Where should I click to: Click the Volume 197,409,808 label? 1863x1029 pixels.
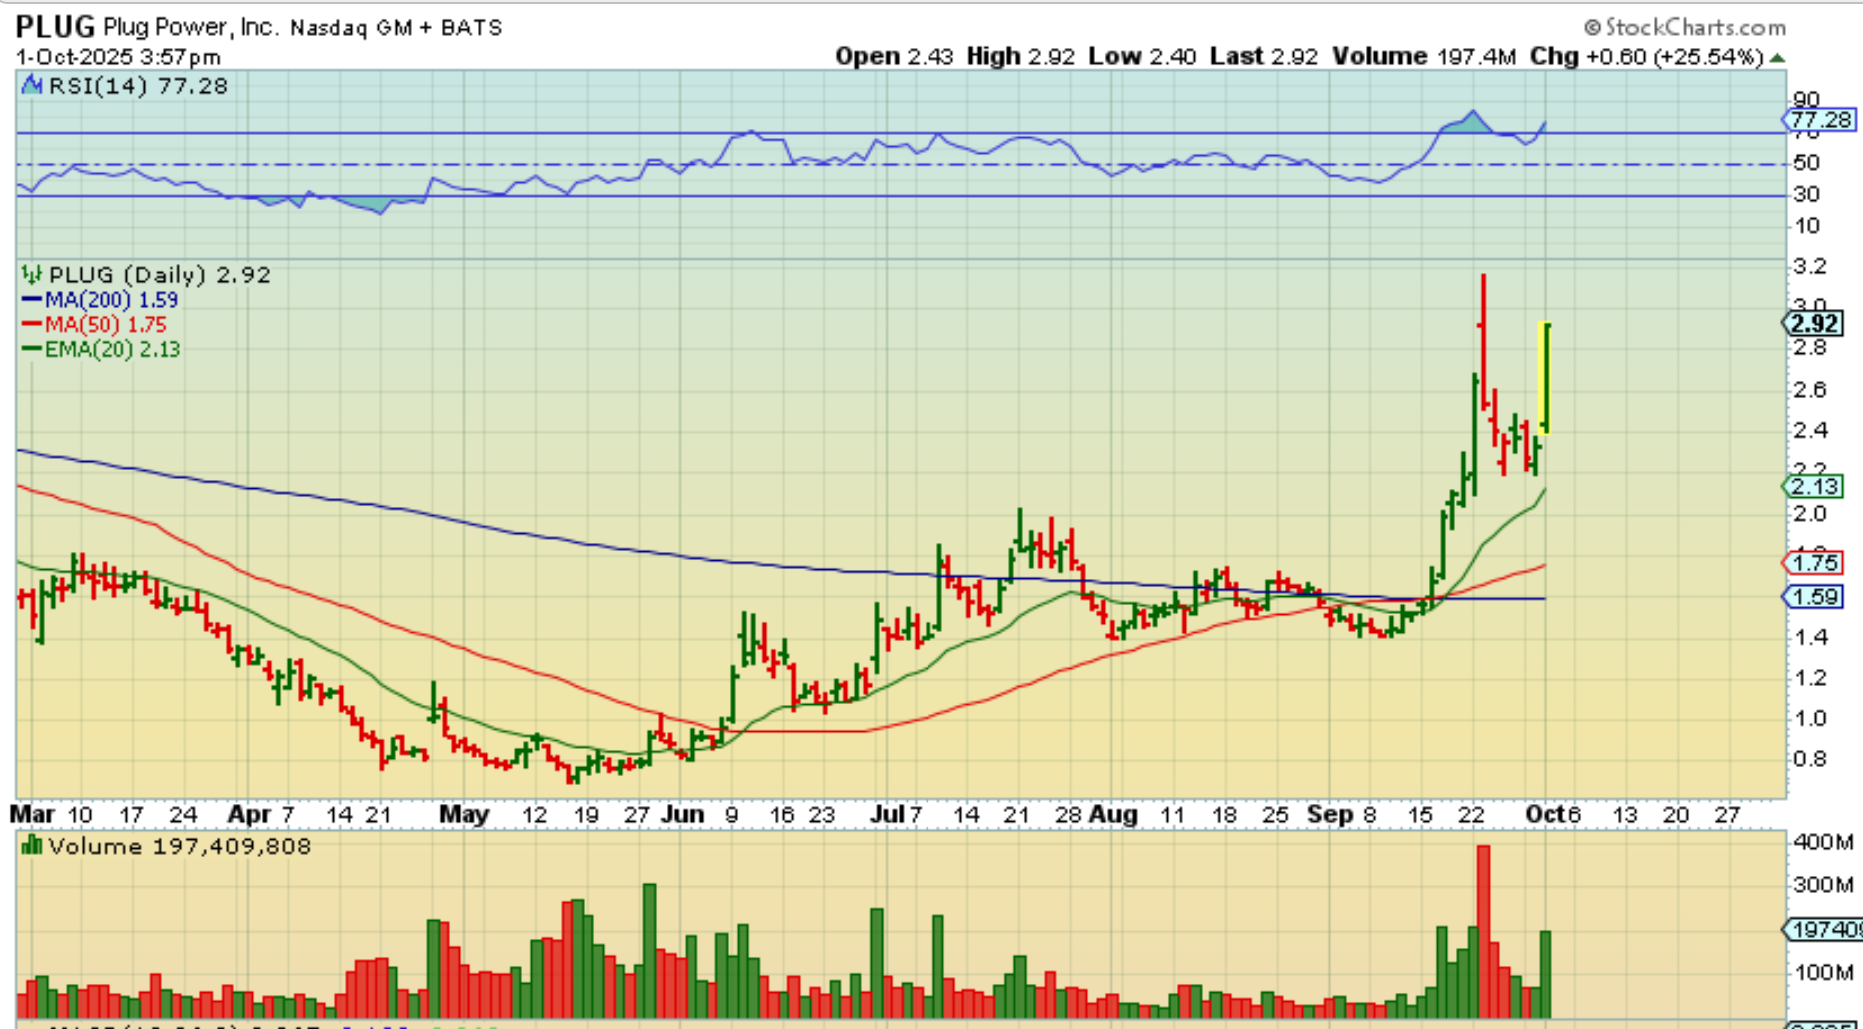point(180,847)
